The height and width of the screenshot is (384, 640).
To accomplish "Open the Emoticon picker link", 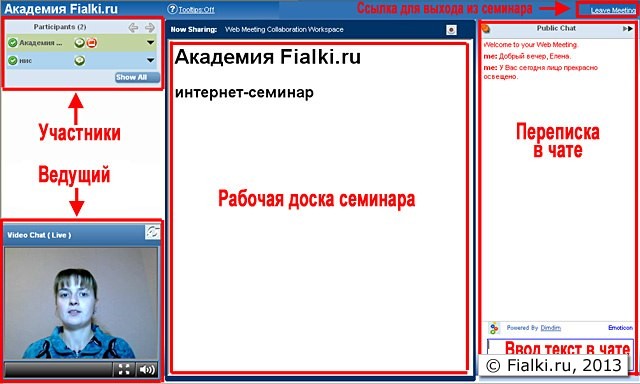I will point(620,328).
